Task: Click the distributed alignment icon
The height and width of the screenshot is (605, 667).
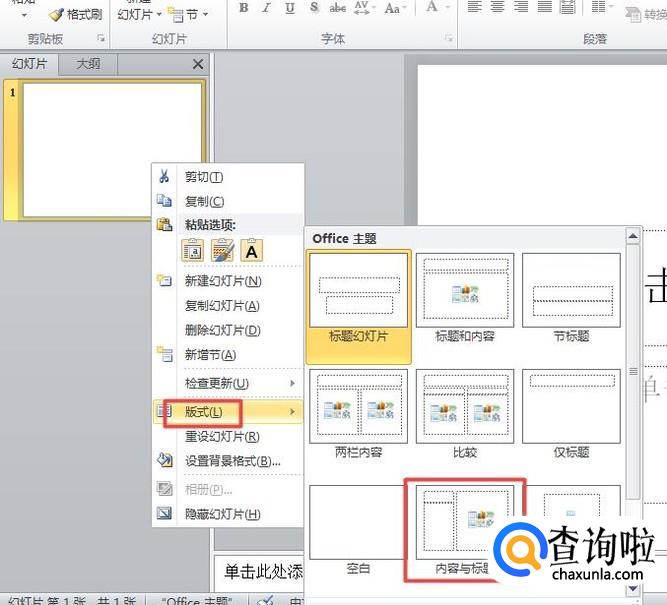Action: click(567, 7)
